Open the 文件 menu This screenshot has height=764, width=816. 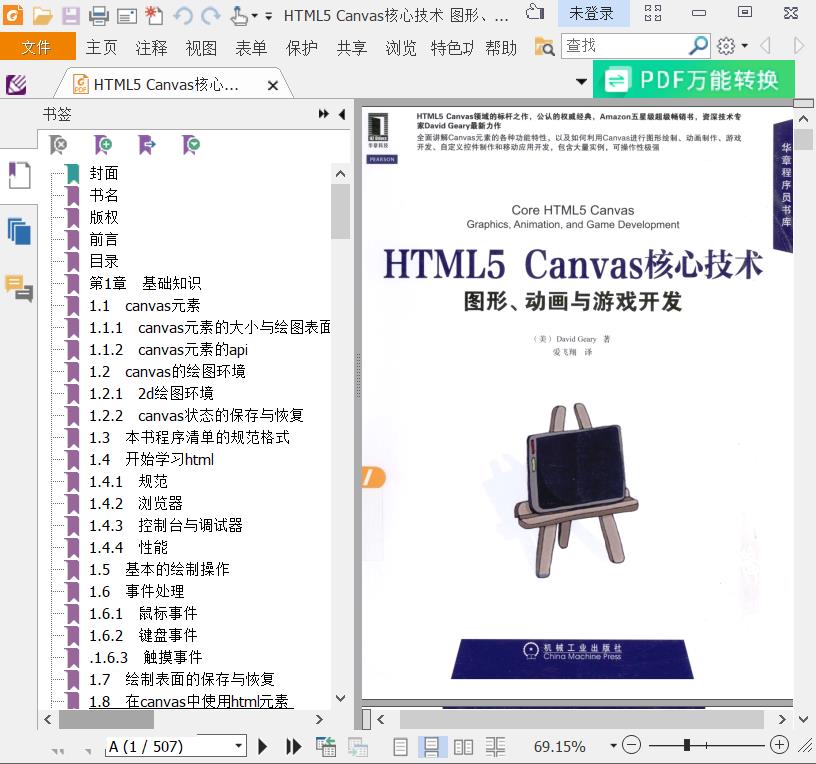pos(36,47)
